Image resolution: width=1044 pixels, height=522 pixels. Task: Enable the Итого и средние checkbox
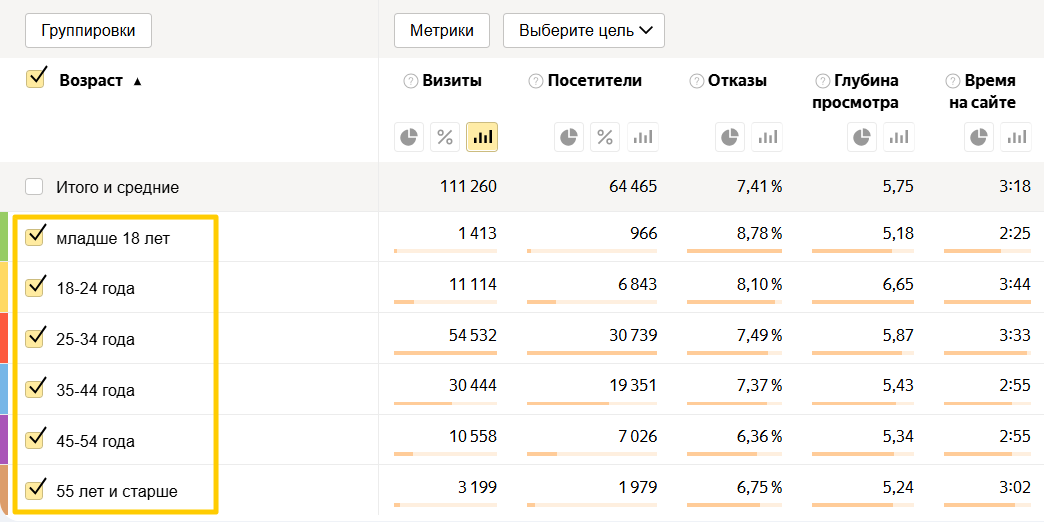[35, 187]
